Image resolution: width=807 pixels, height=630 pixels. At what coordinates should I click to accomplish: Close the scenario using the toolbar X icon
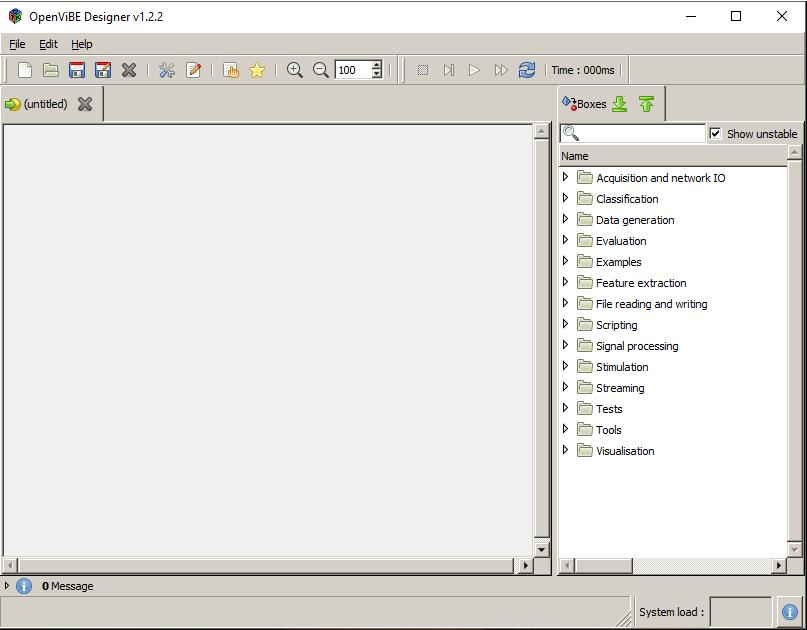(129, 70)
